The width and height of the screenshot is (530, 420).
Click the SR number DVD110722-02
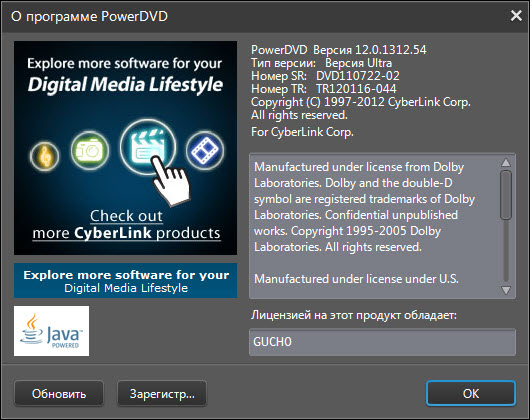358,76
